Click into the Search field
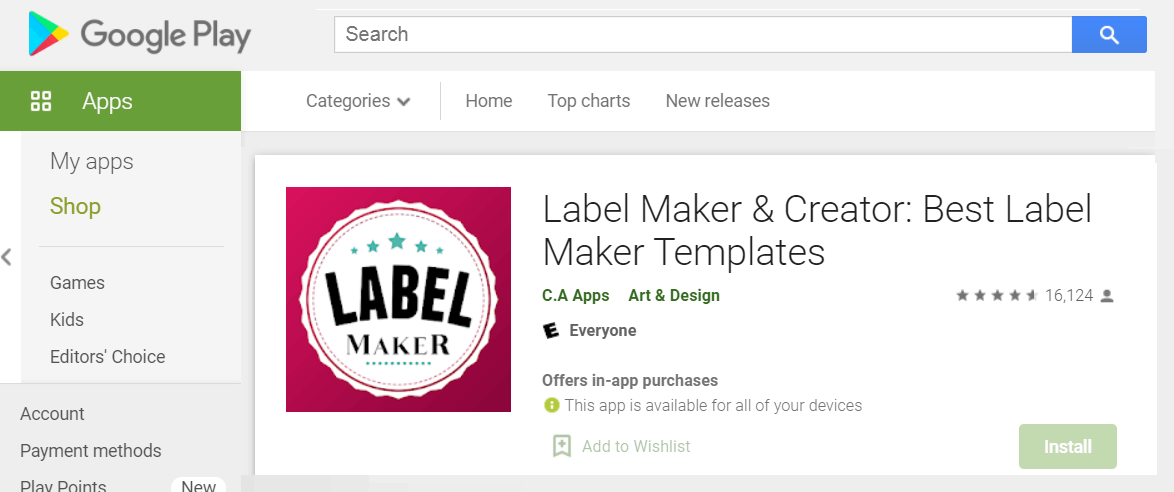 click(703, 34)
